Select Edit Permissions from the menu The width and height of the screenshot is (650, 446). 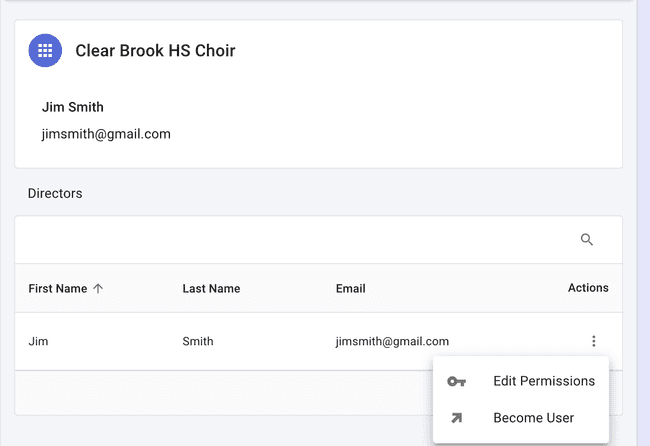pos(543,381)
